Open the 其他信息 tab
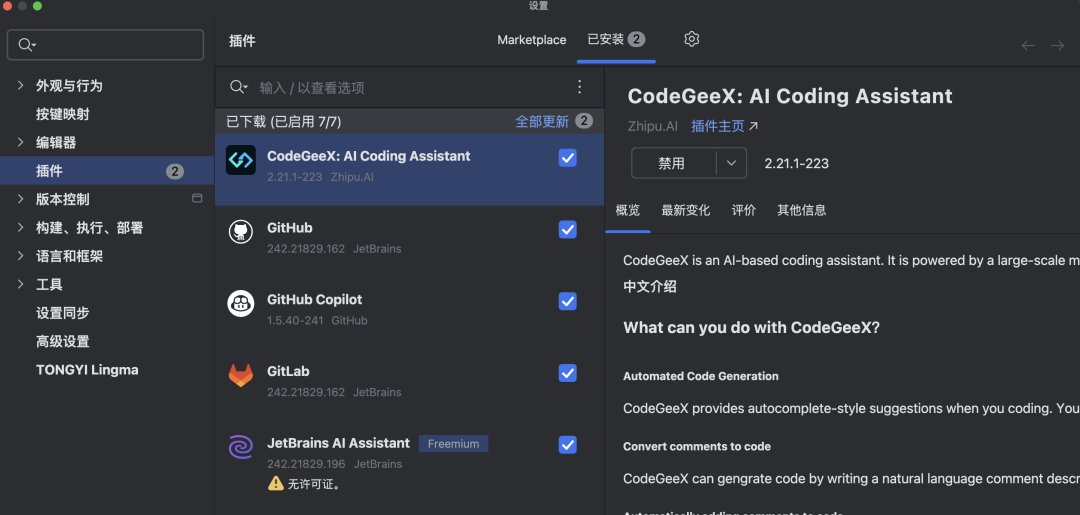Screen dimensions: 1080x515 (x=802, y=210)
